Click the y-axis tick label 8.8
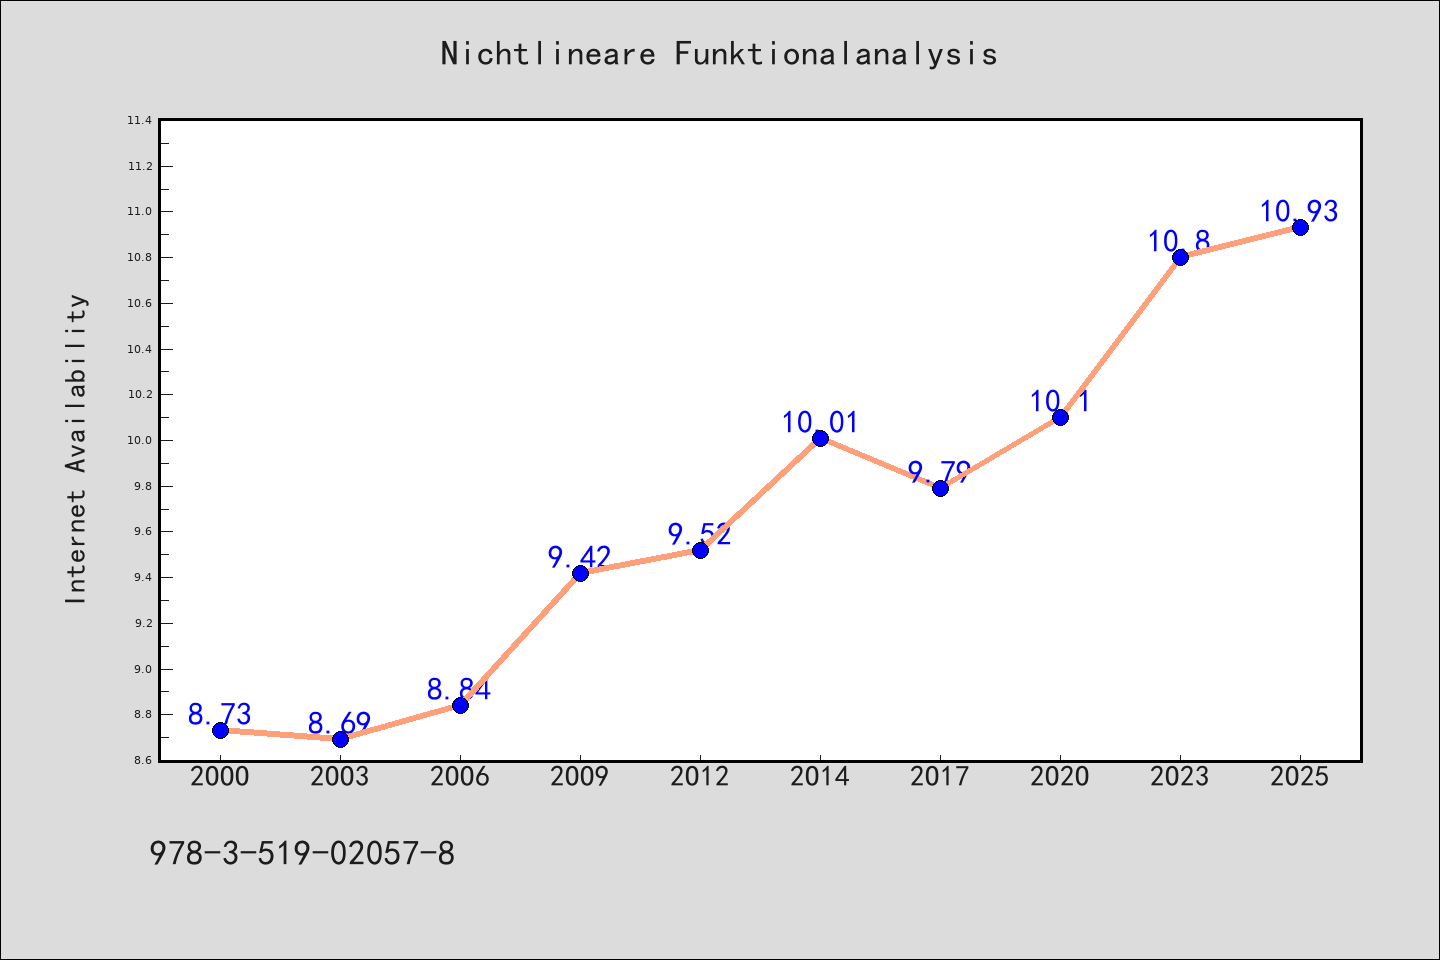 (x=142, y=715)
